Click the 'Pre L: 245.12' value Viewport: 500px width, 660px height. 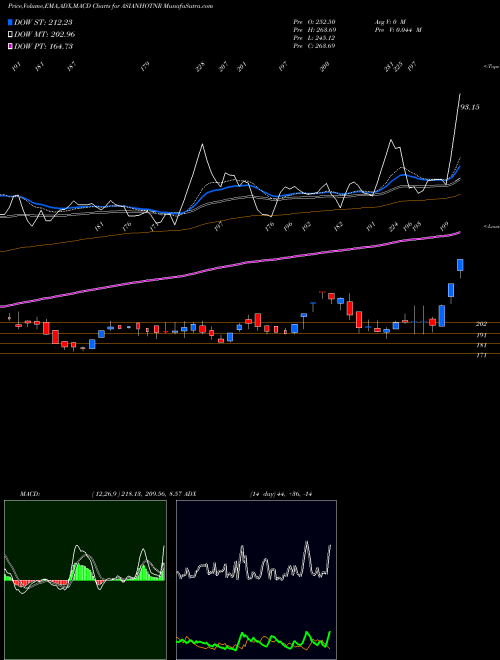[x=314, y=38]
